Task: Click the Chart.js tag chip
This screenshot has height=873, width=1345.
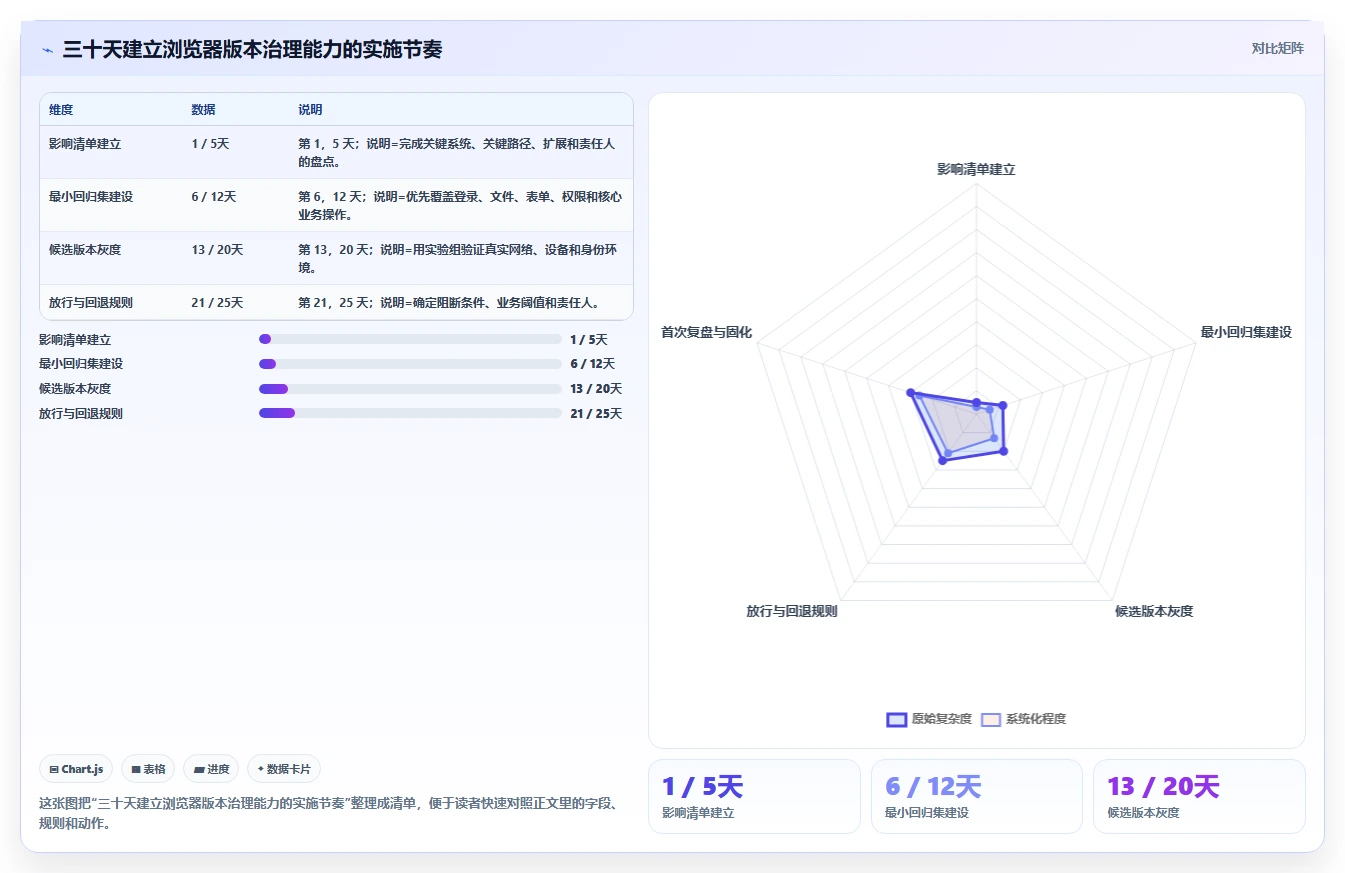Action: [77, 769]
